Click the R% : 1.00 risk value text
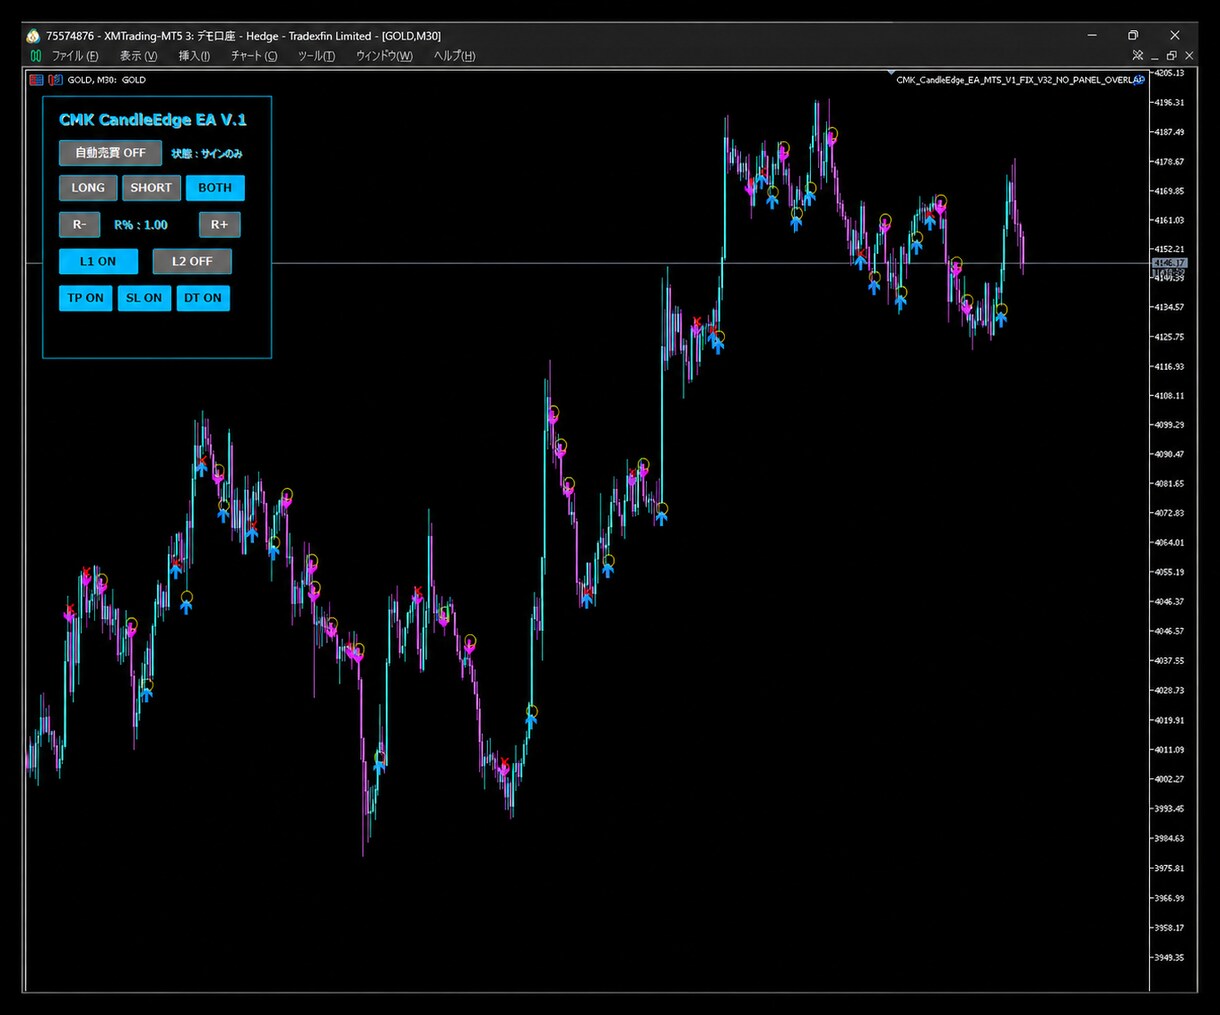Viewport: 1220px width, 1015px height. [x=141, y=225]
